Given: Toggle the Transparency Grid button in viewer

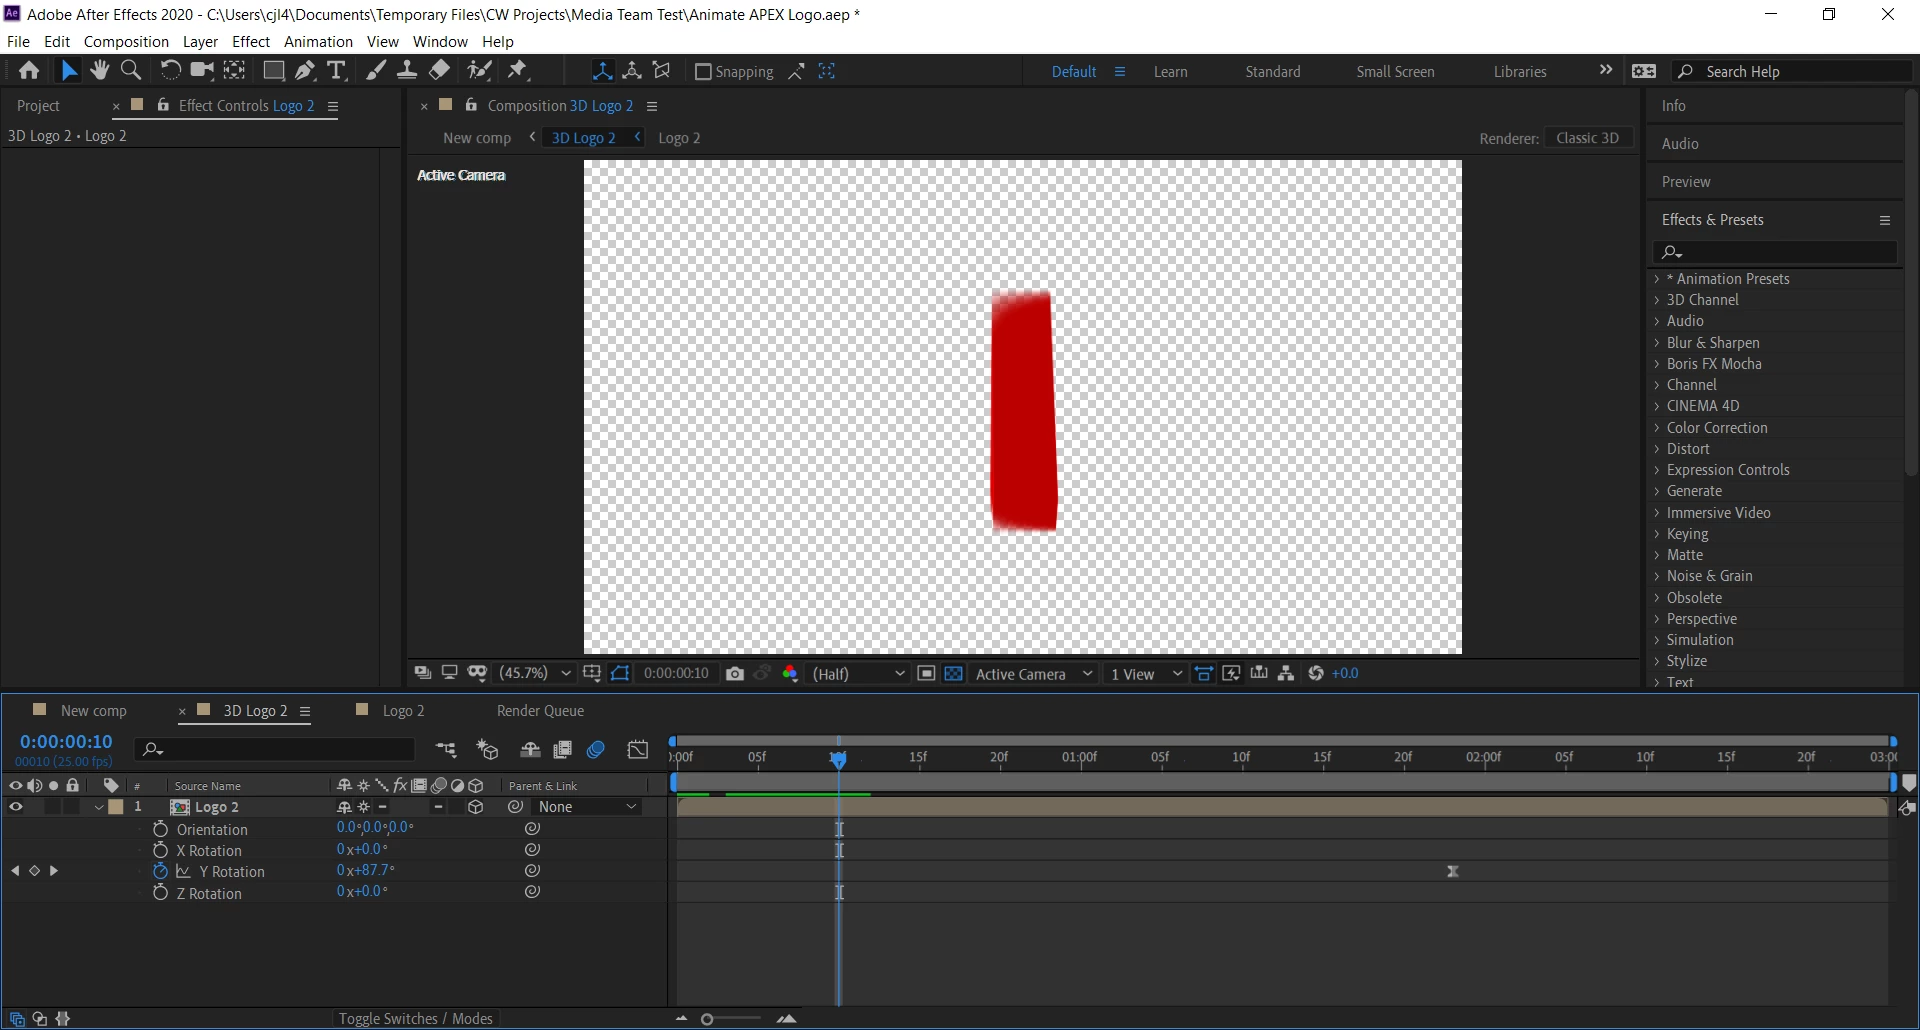Looking at the screenshot, I should pyautogui.click(x=954, y=674).
